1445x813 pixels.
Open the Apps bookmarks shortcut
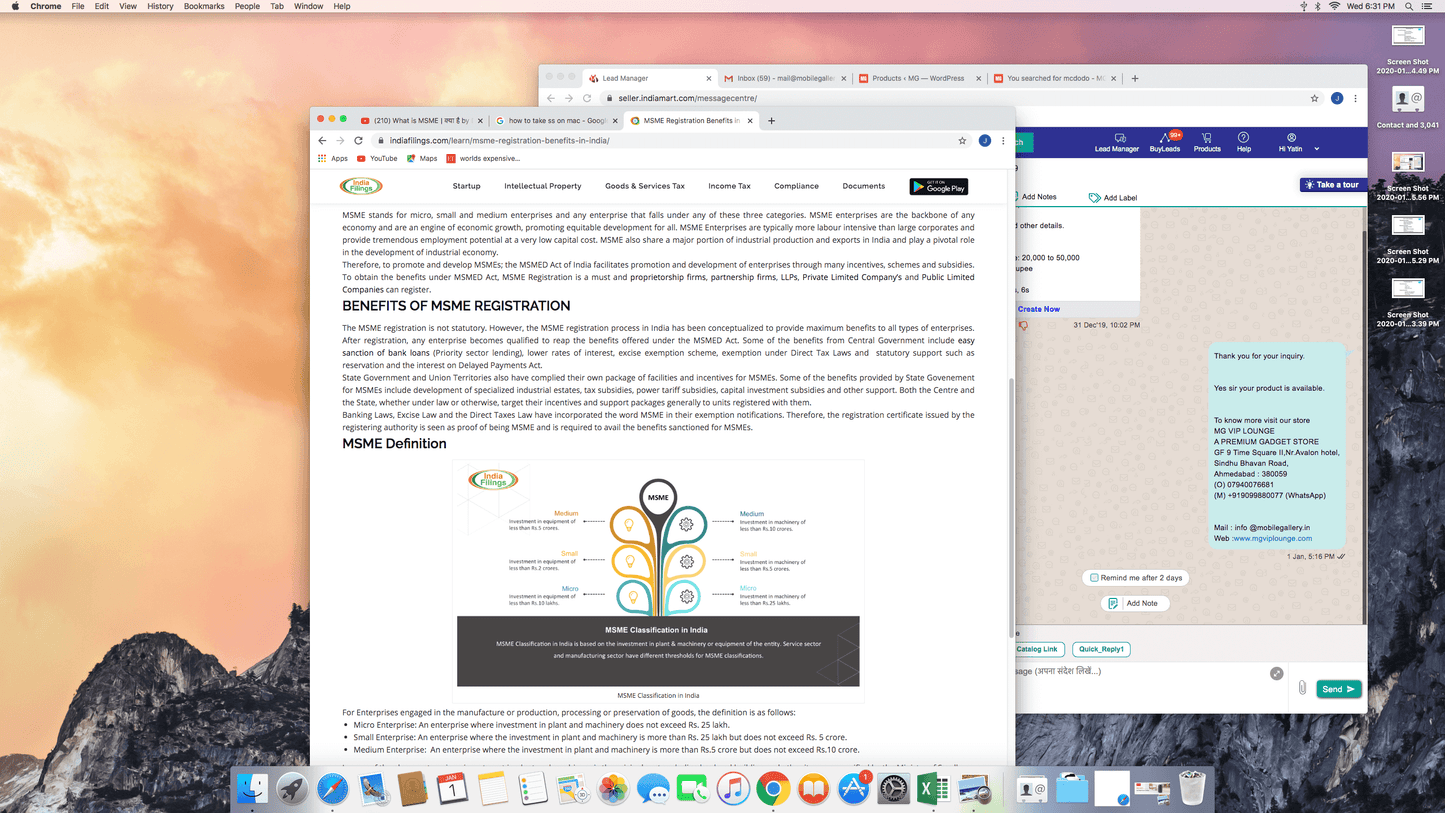point(333,158)
